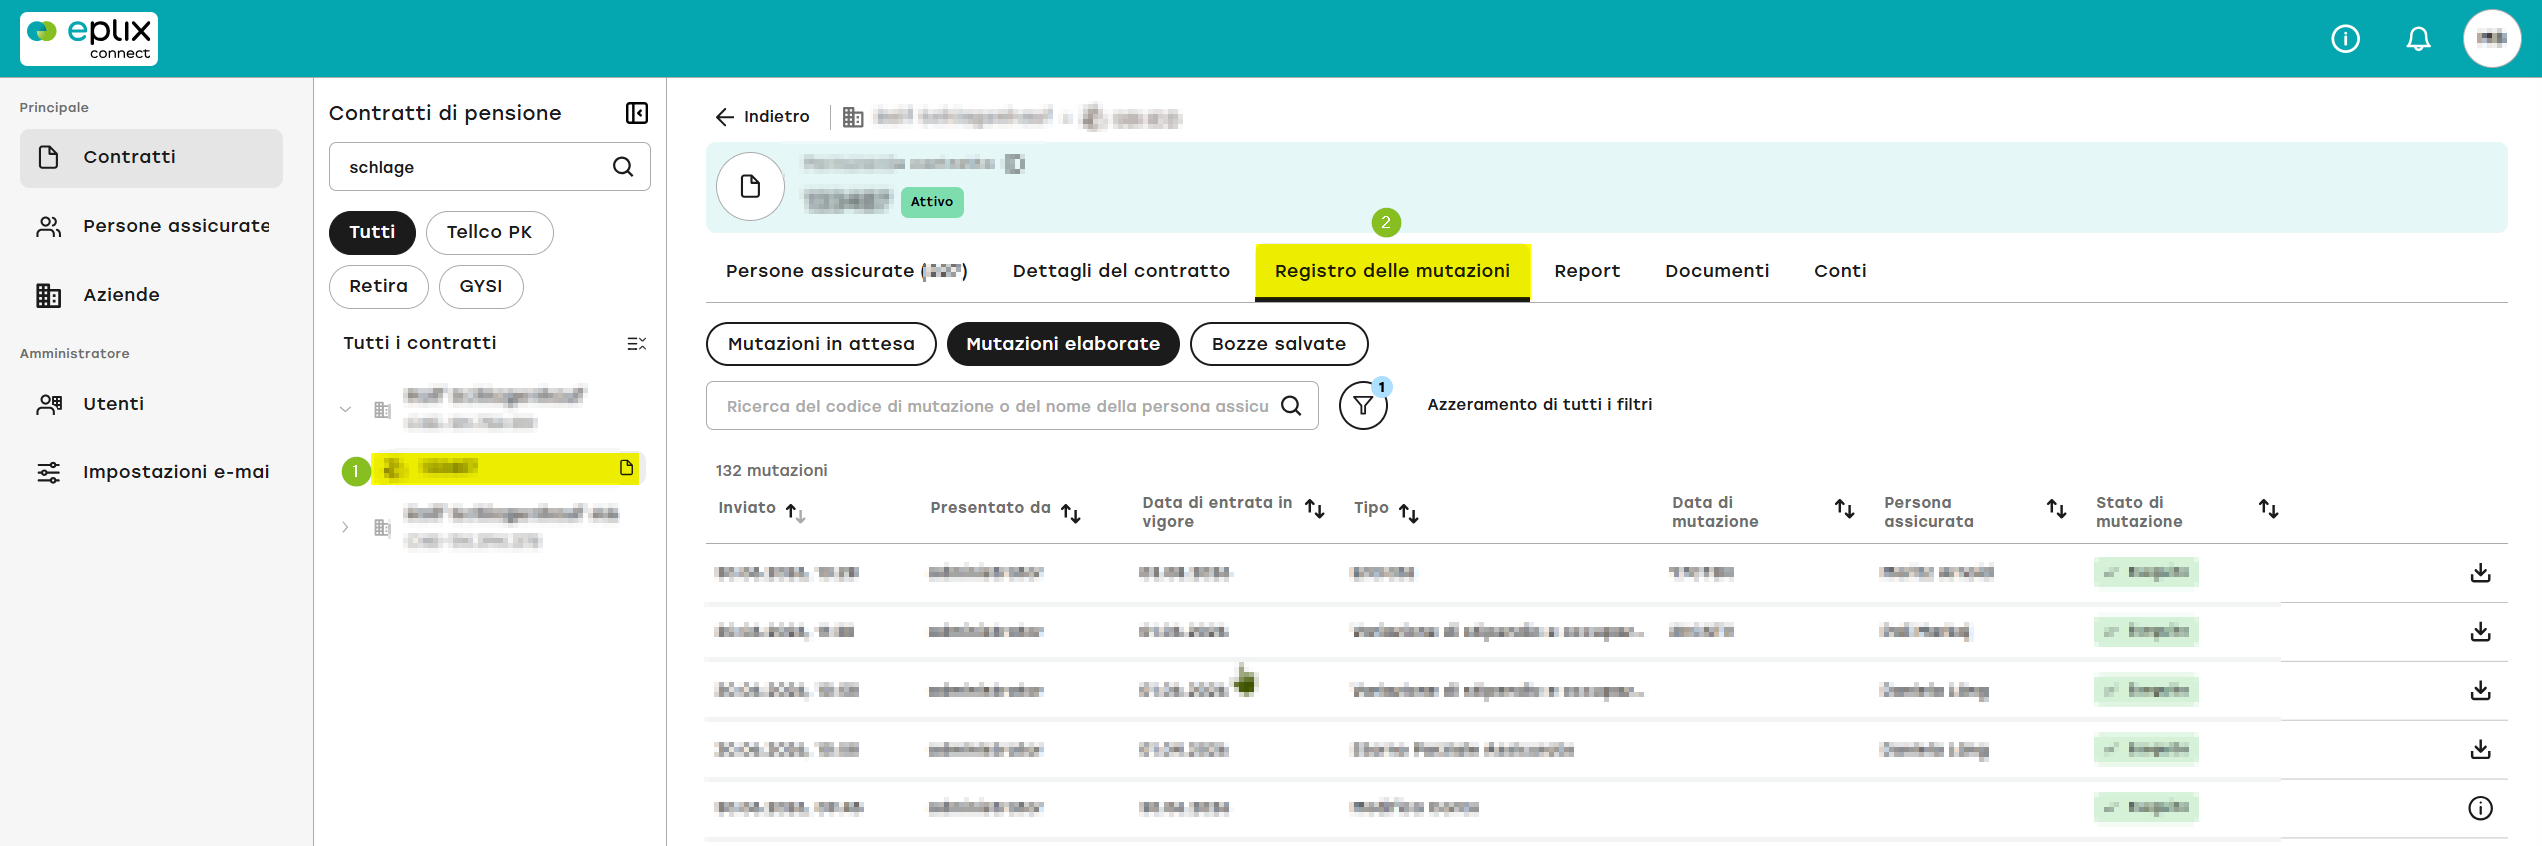Open the info icon in top bar
Screen dimensions: 2542x846
(x=2345, y=39)
